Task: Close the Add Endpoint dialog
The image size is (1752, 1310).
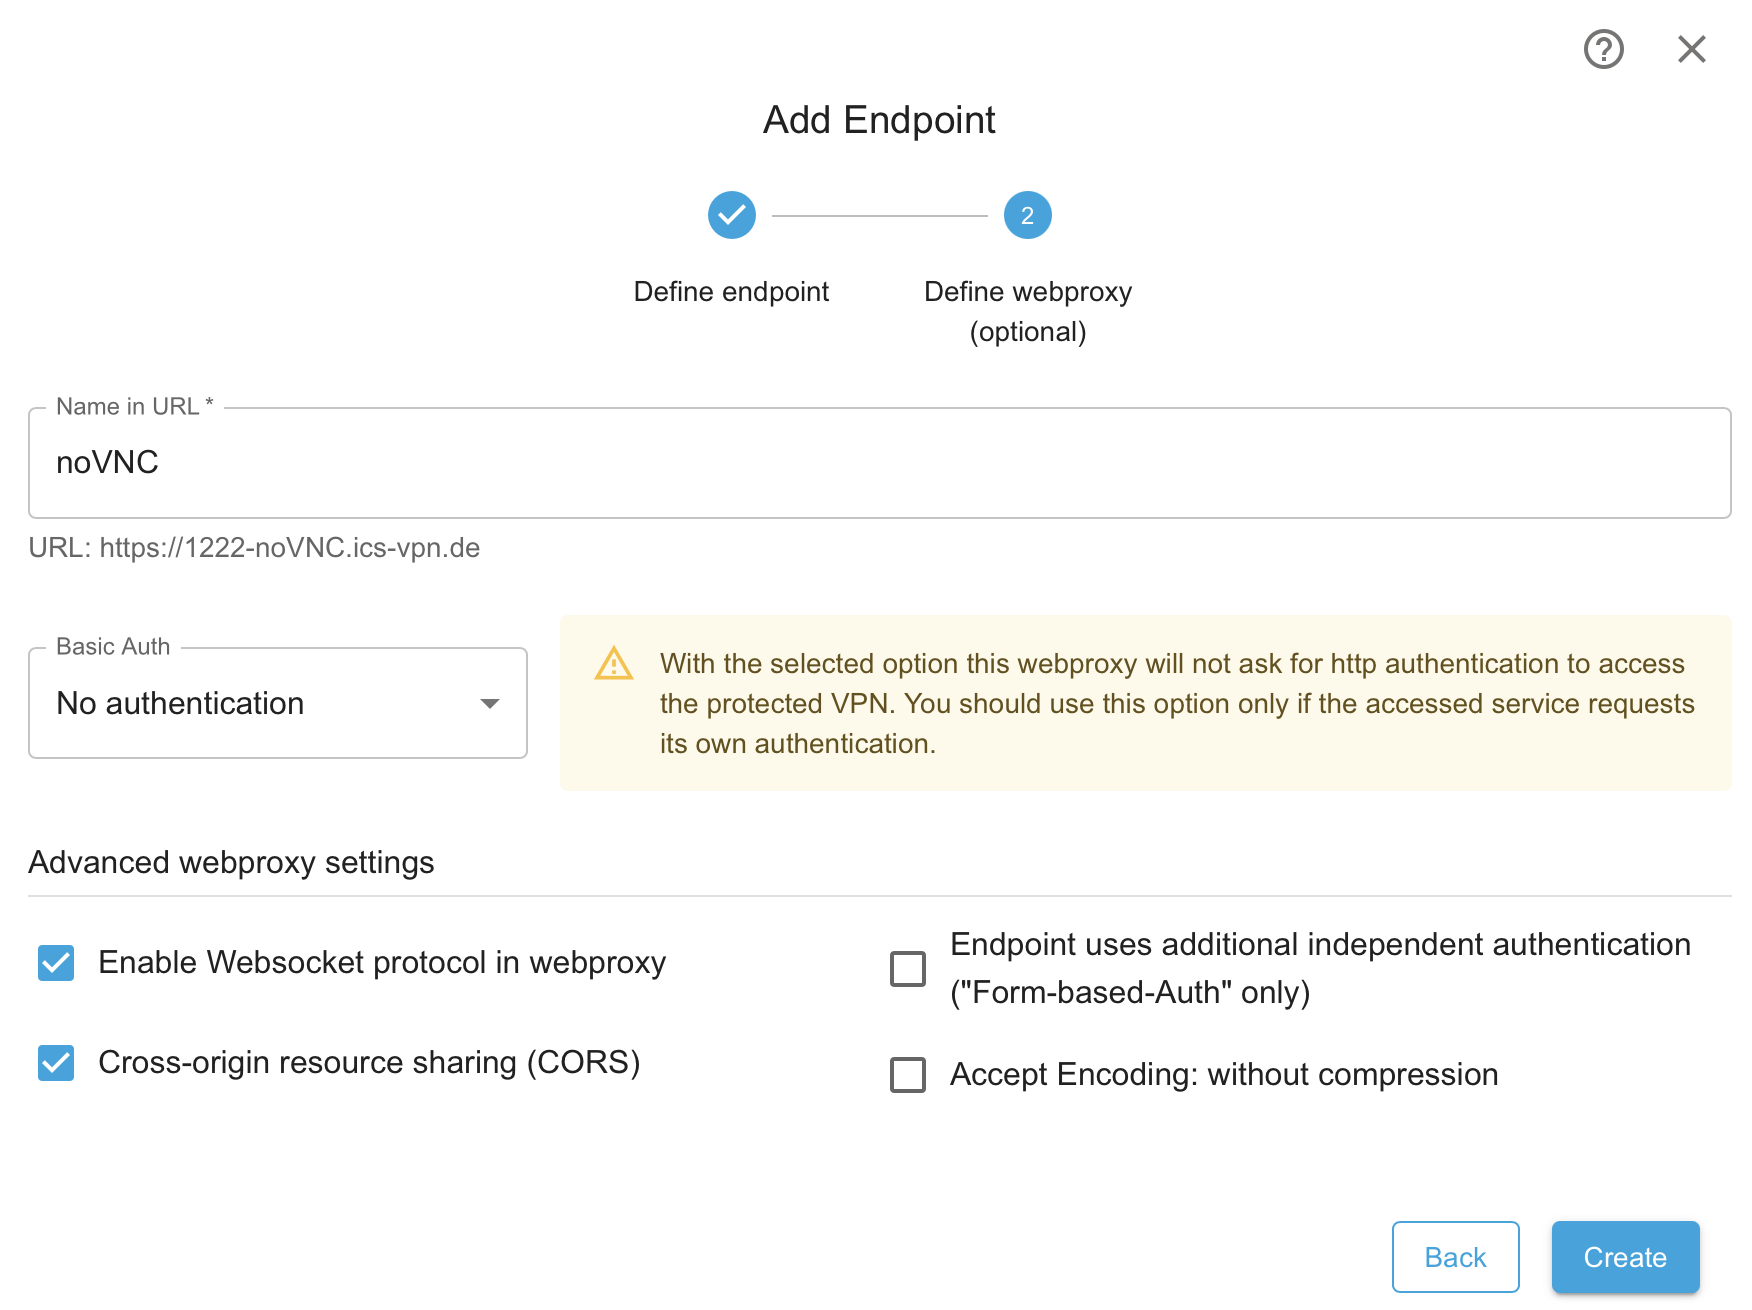Action: (x=1692, y=49)
